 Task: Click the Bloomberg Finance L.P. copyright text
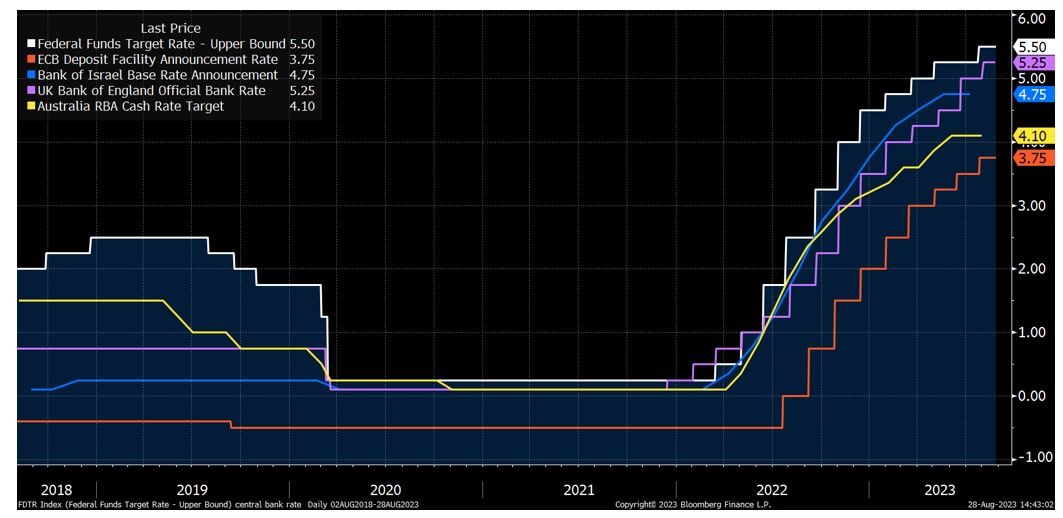coord(693,505)
